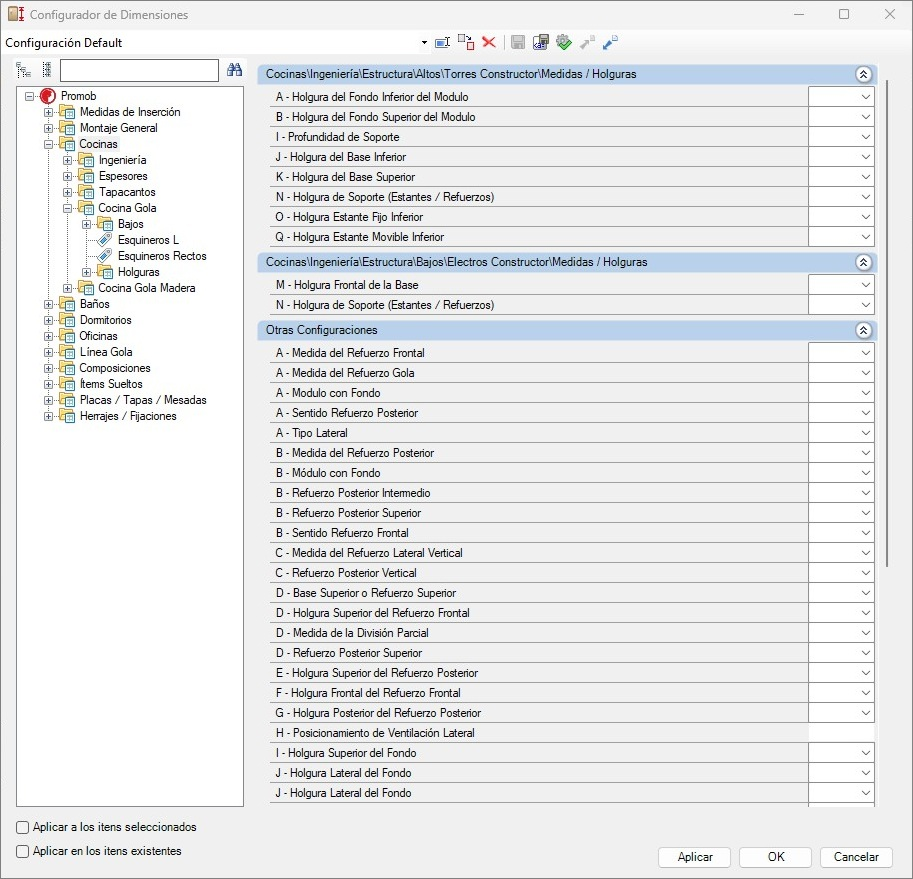
Task: Click the Cancelar button
Action: (855, 857)
